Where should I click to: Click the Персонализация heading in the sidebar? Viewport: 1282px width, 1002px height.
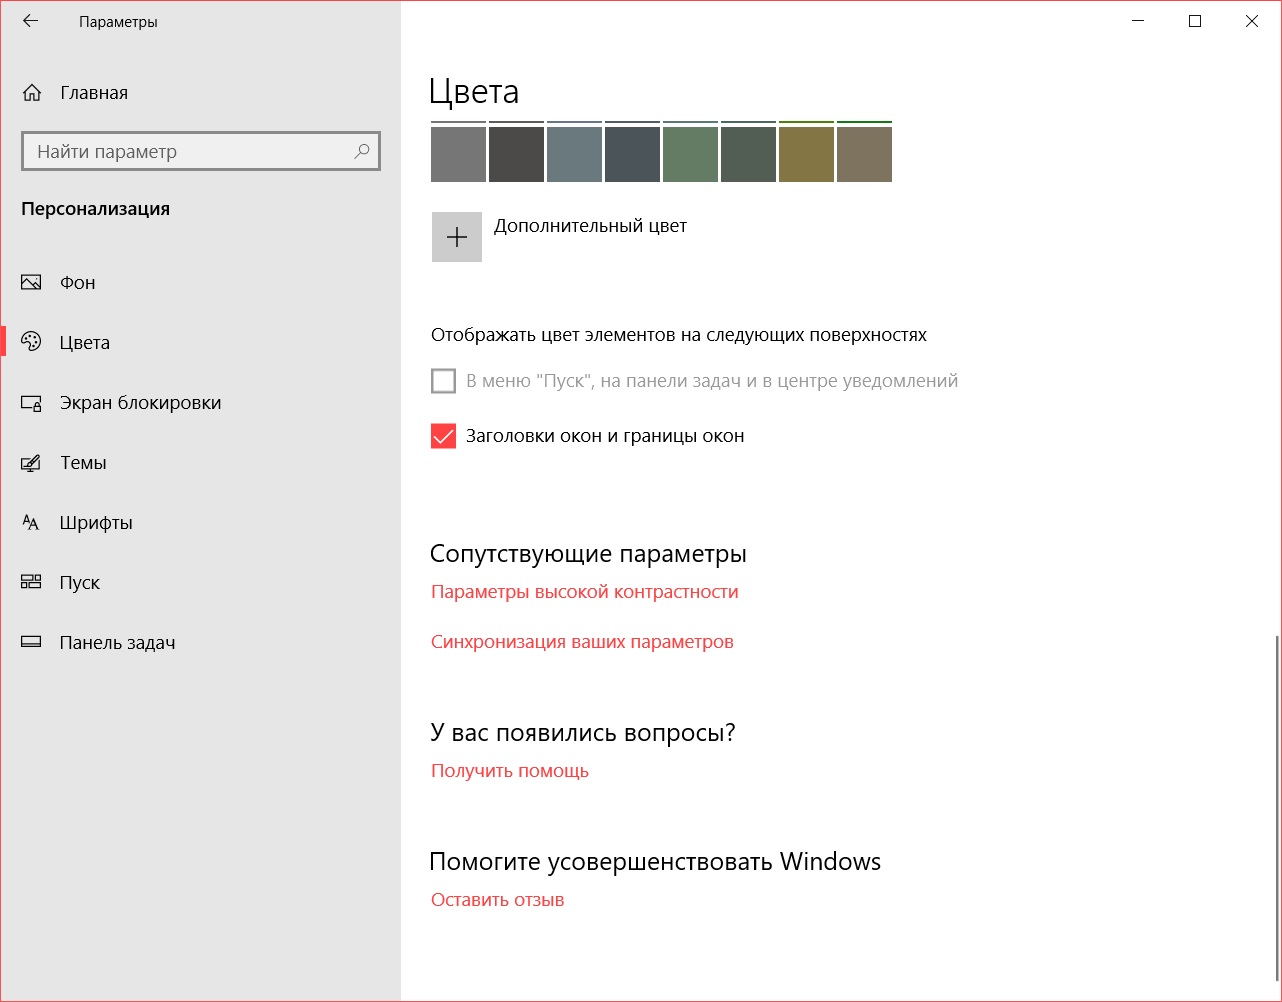96,209
